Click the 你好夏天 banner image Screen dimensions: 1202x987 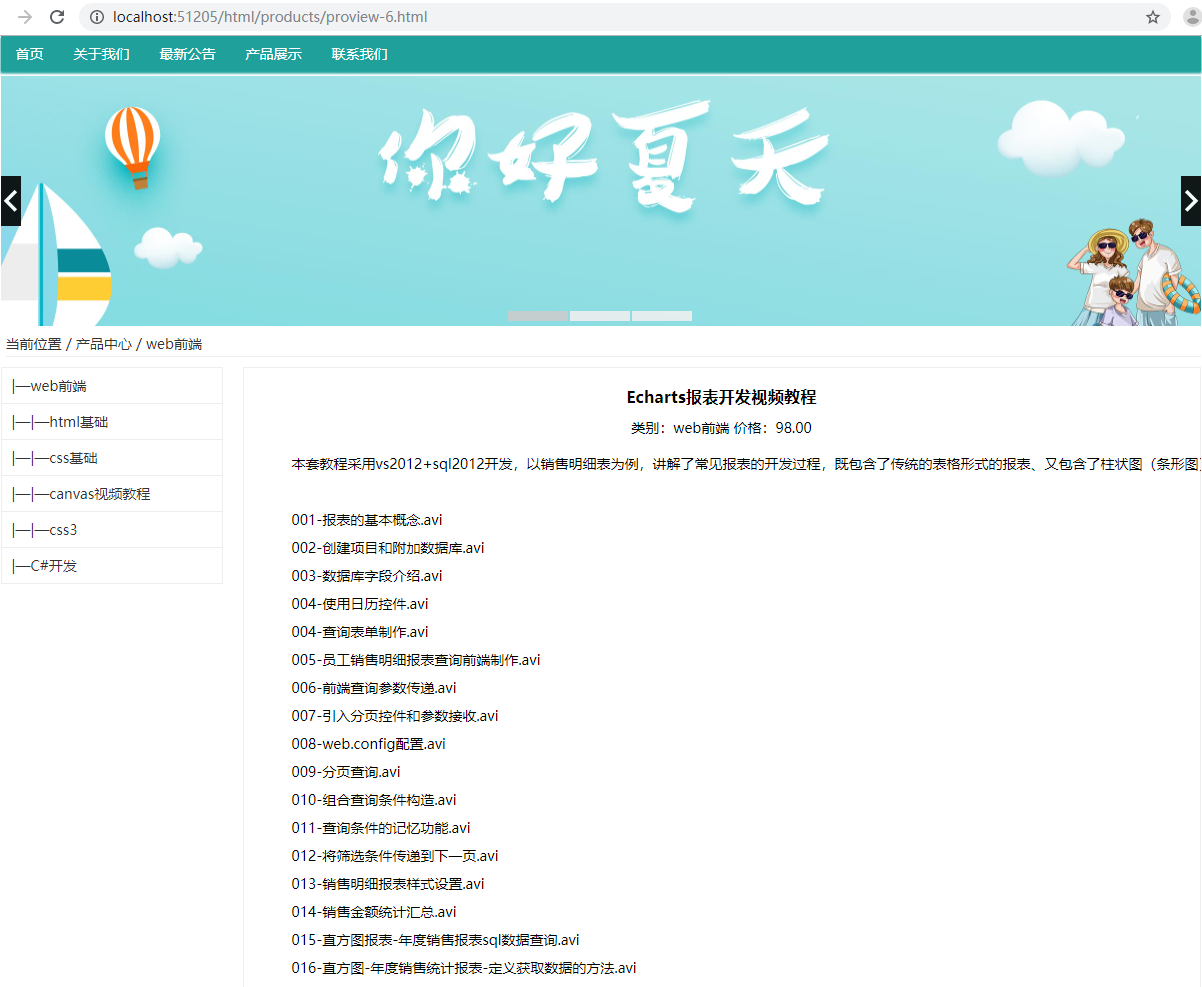[x=601, y=200]
